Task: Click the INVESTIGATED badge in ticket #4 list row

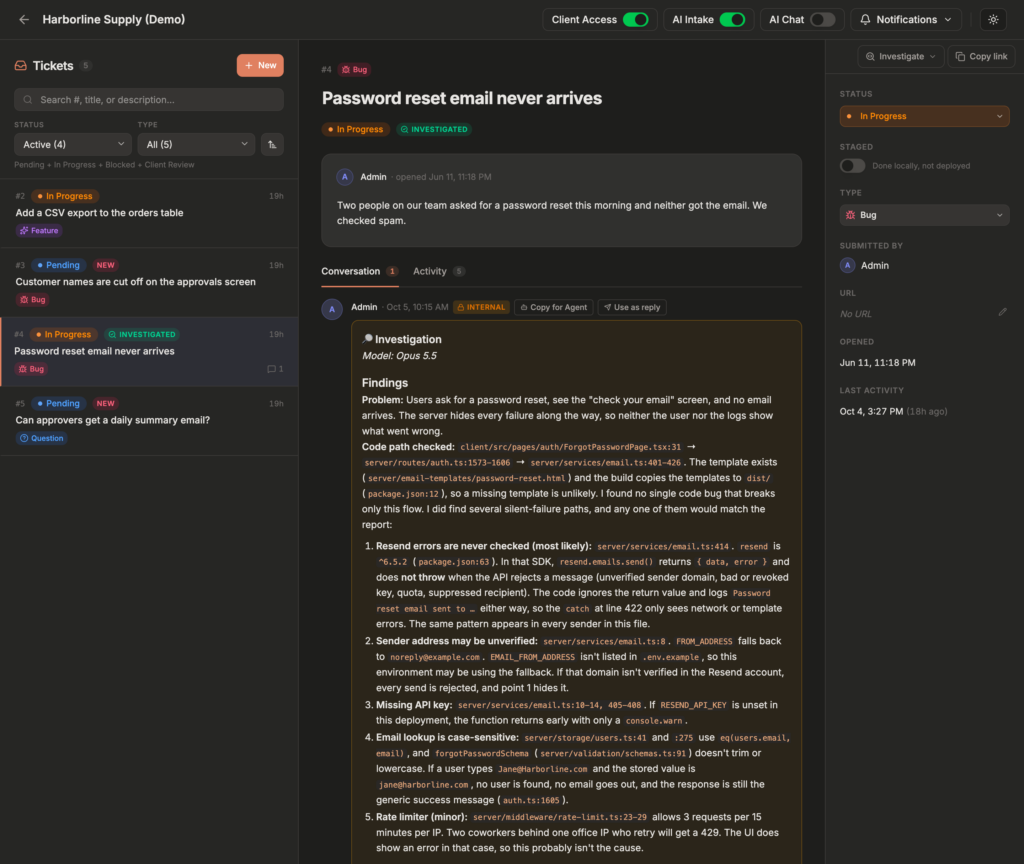Action: 142,334
